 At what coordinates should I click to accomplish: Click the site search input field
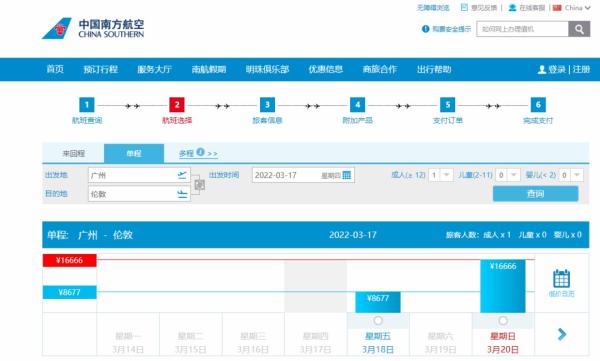click(x=522, y=29)
